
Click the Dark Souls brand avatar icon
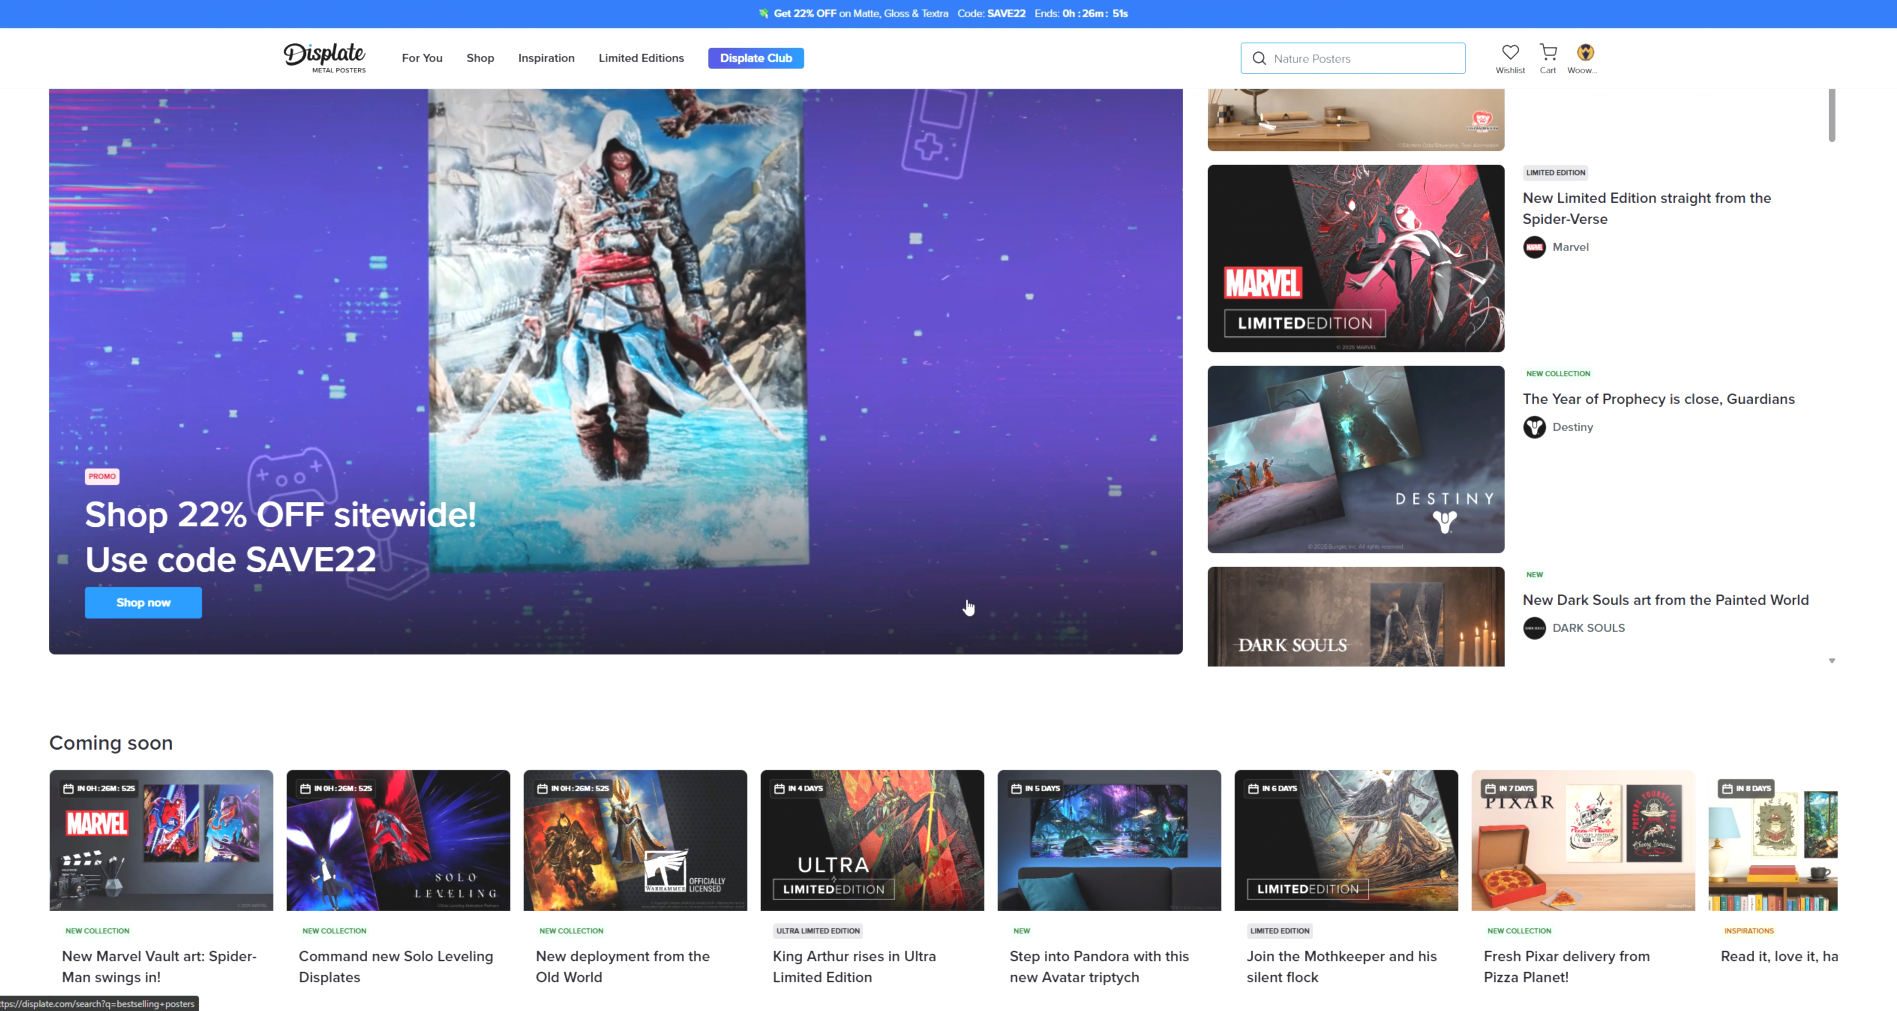[1534, 628]
